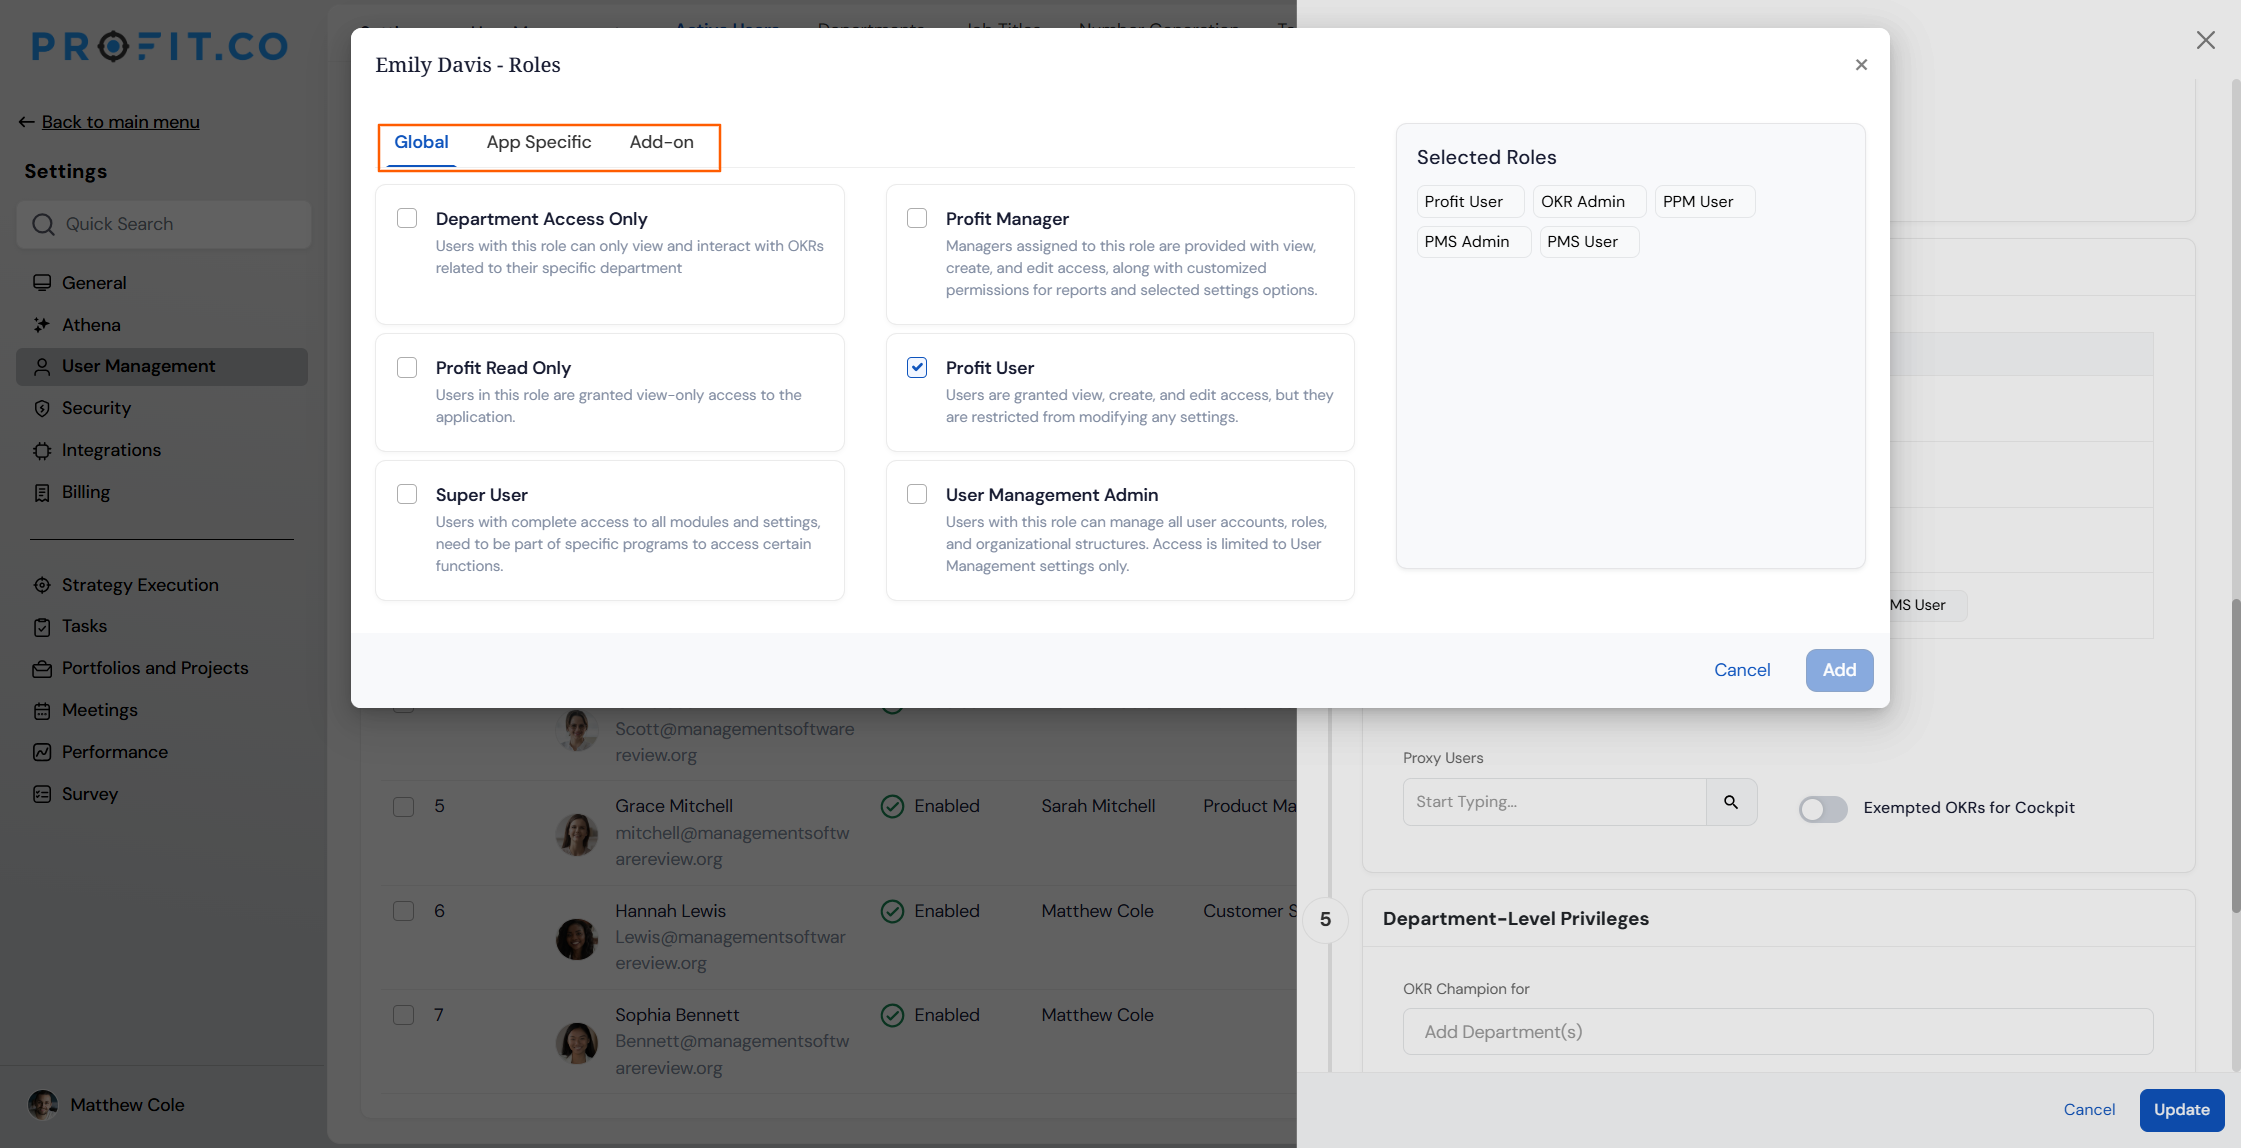
Task: Close the user edit side panel
Action: tap(2205, 40)
